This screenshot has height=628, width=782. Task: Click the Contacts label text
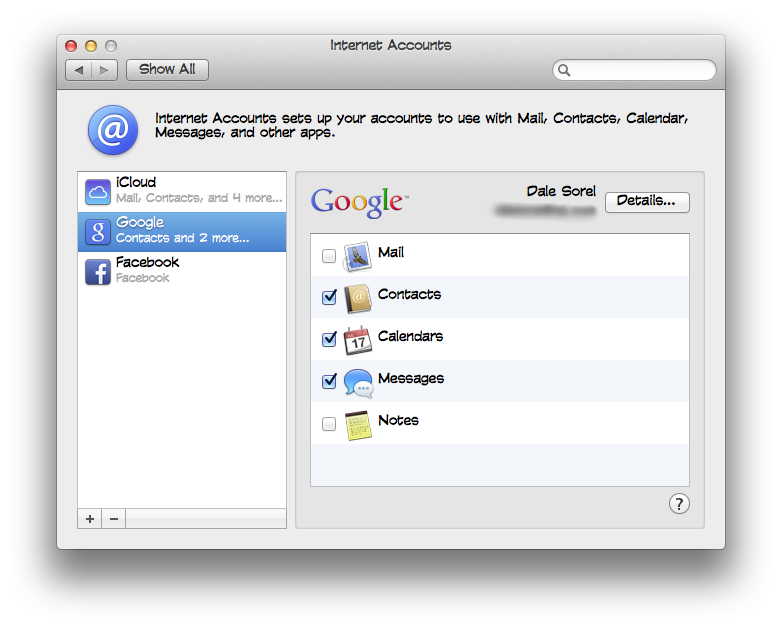[x=409, y=294]
